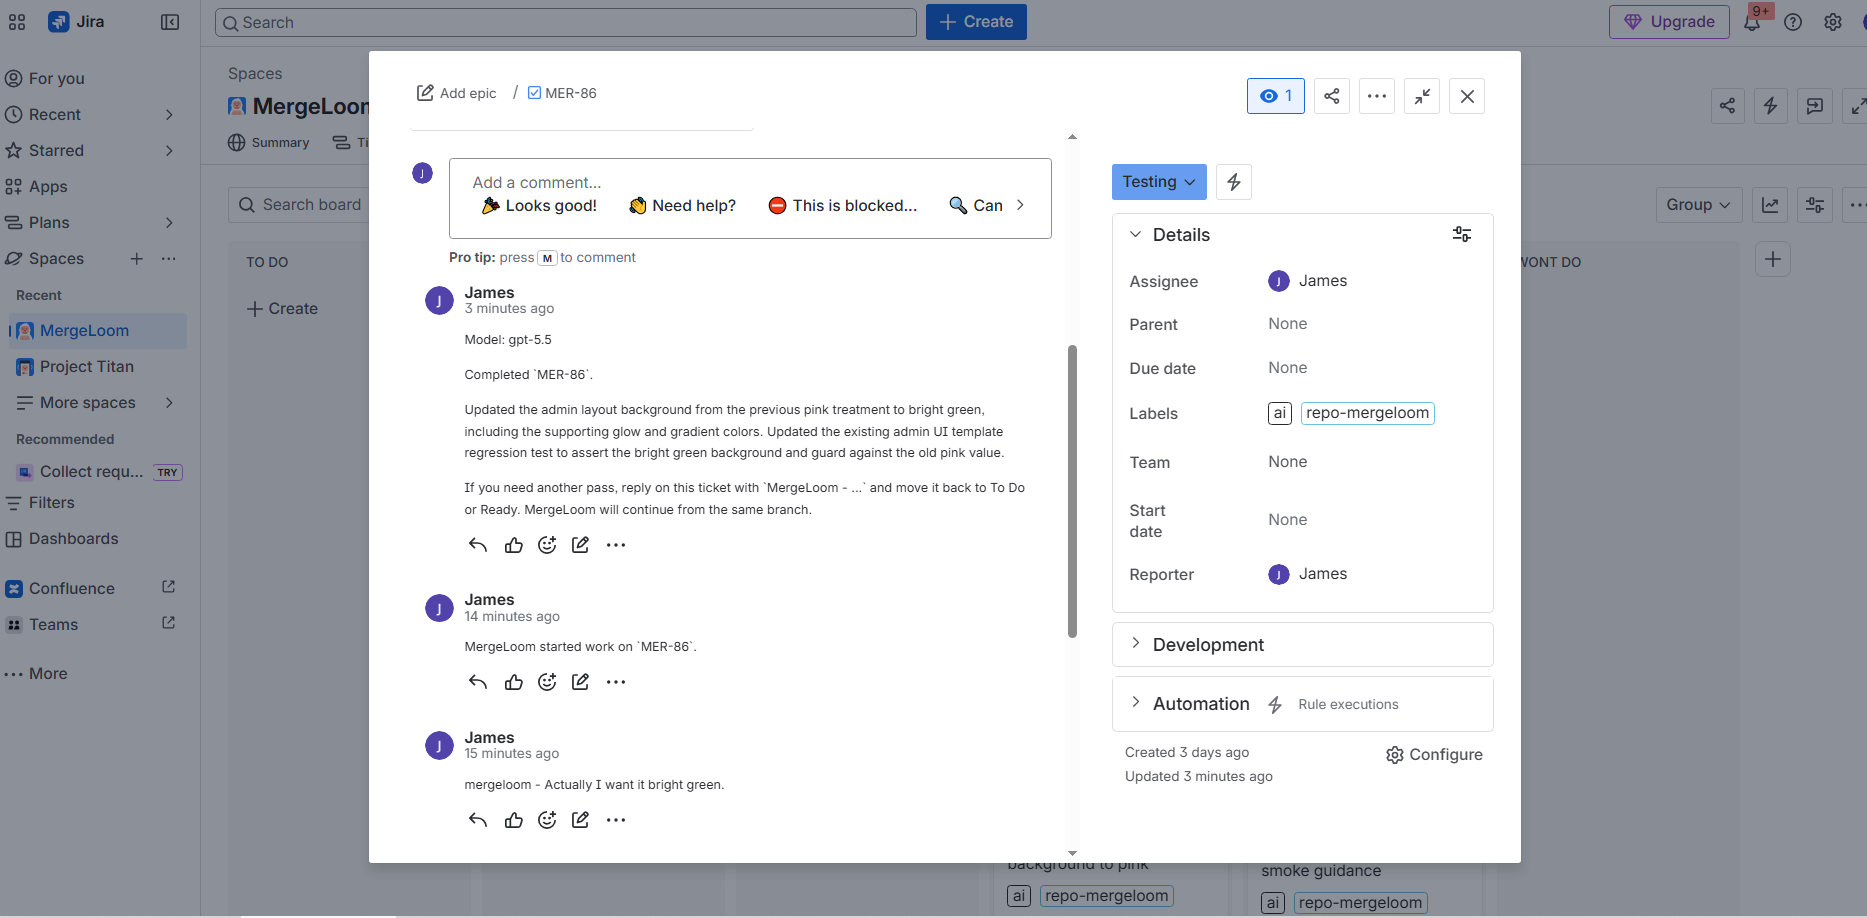Click the repo-mergeloom label in Details

click(x=1368, y=413)
